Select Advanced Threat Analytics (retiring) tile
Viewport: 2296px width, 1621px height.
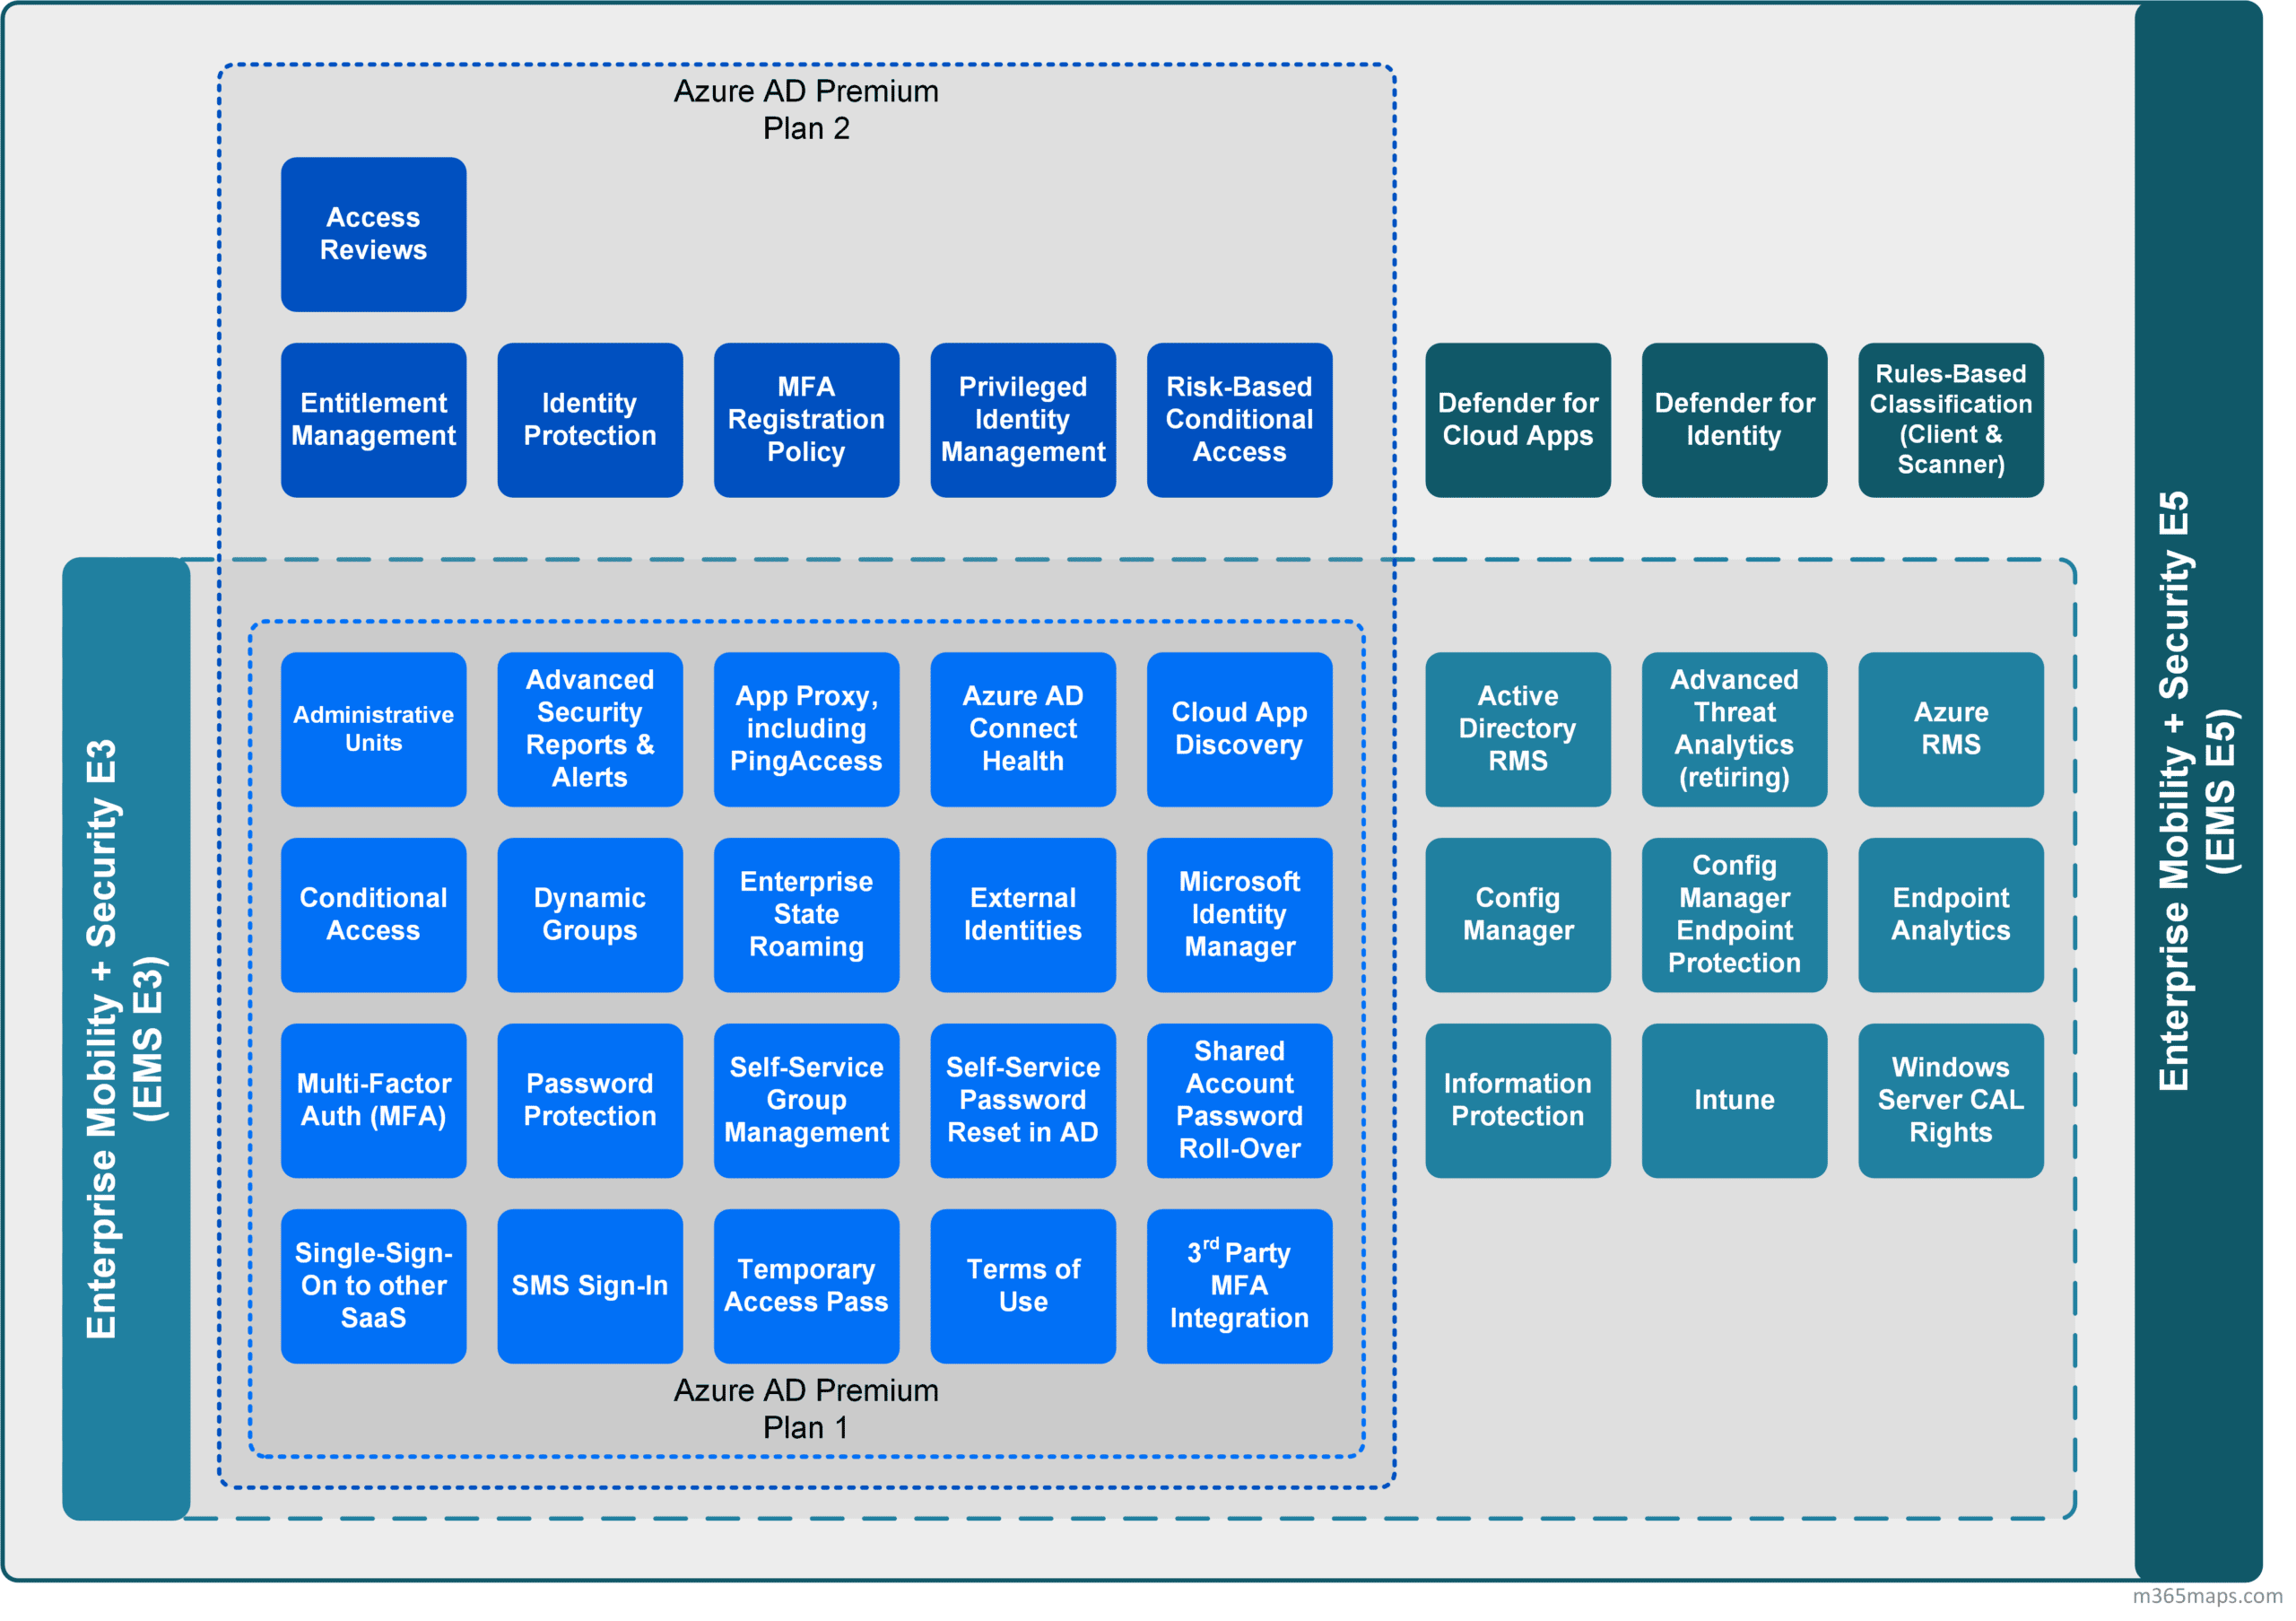1734,730
